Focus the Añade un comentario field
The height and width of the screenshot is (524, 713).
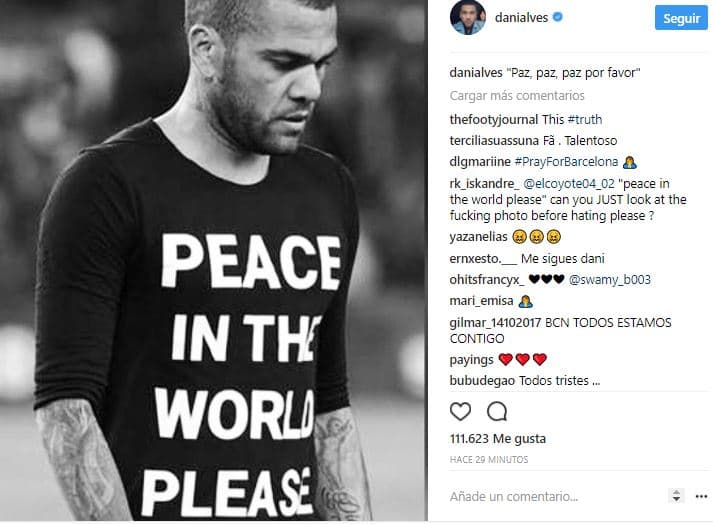[555, 496]
